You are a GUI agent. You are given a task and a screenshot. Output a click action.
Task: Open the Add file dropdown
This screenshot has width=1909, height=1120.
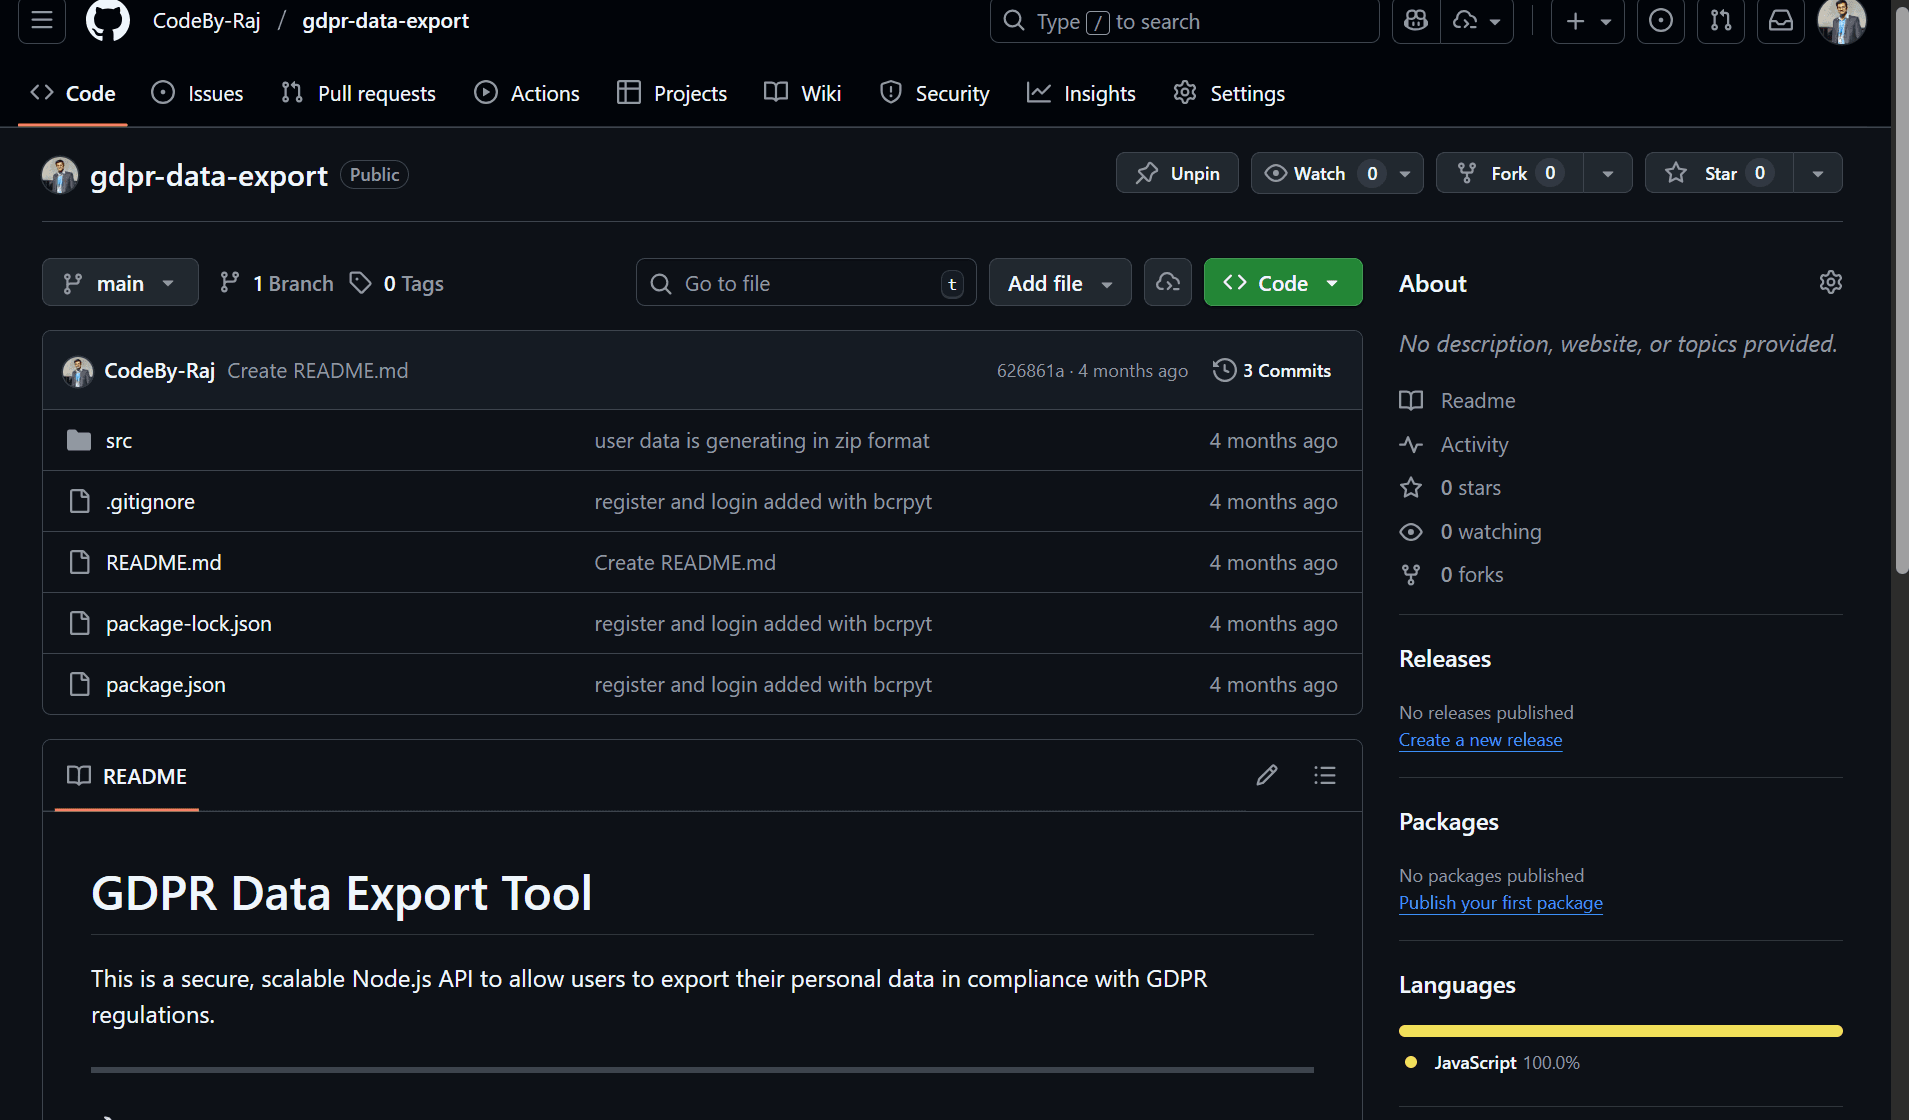pos(1059,282)
